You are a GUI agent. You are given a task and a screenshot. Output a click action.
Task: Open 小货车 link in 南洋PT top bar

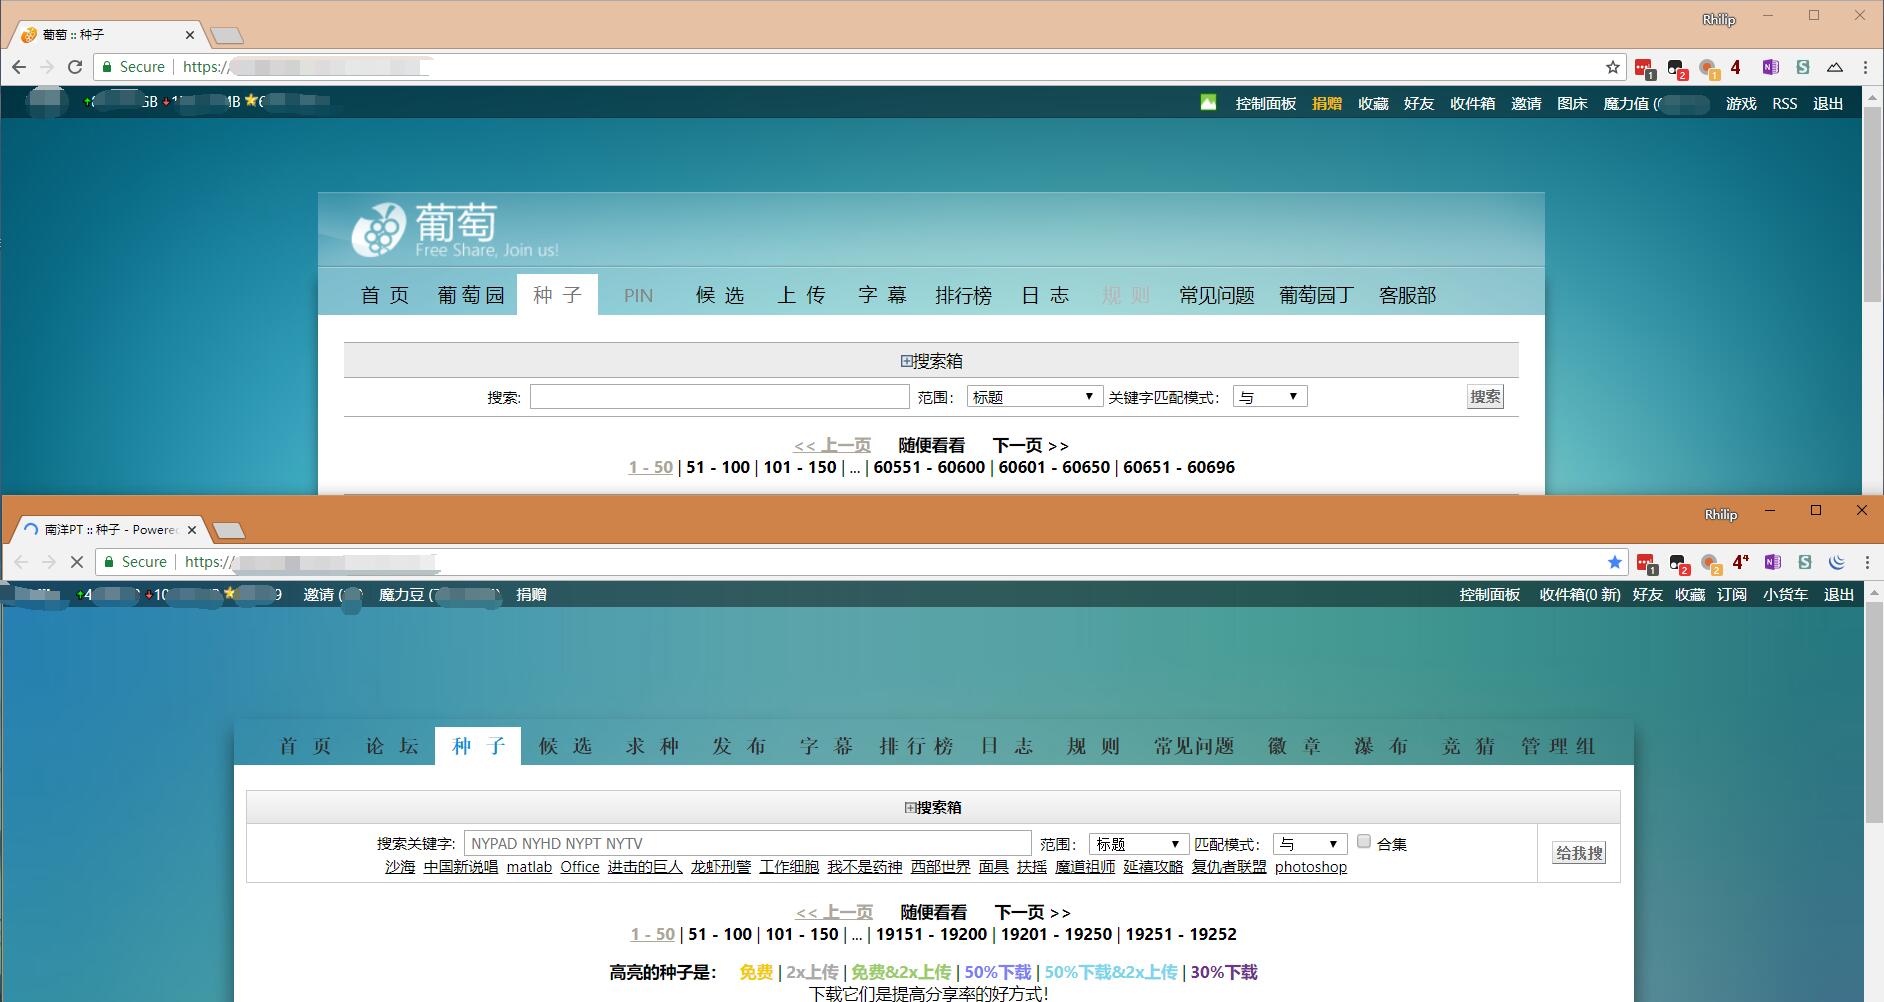coord(1785,594)
